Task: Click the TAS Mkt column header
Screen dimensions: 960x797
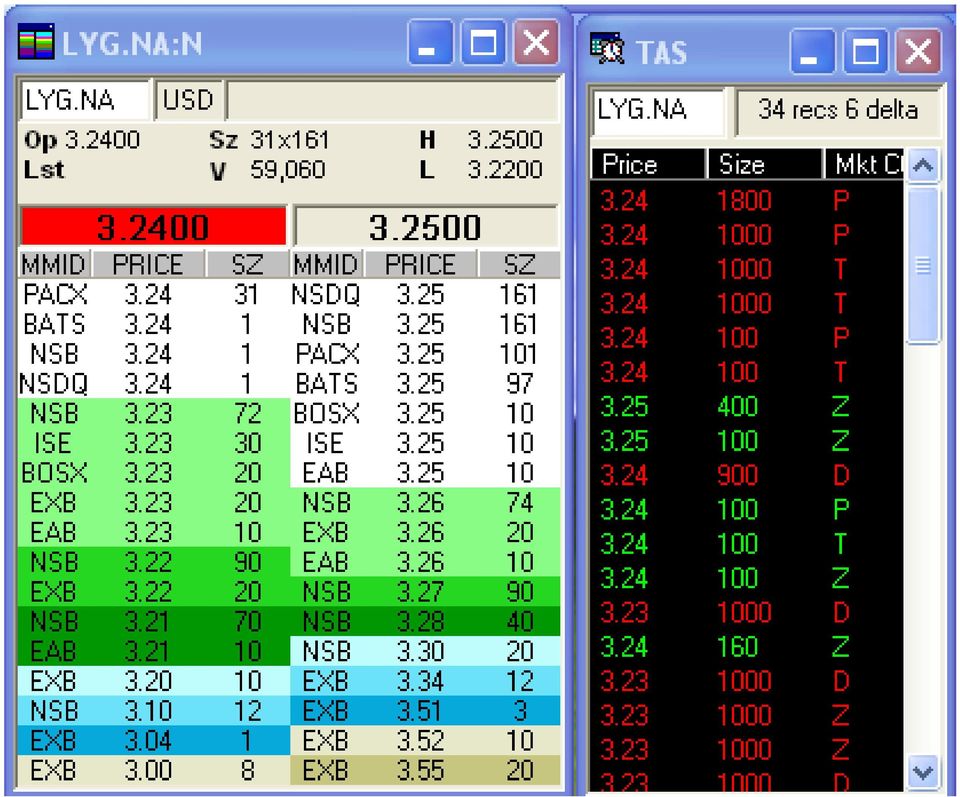Action: pos(863,165)
